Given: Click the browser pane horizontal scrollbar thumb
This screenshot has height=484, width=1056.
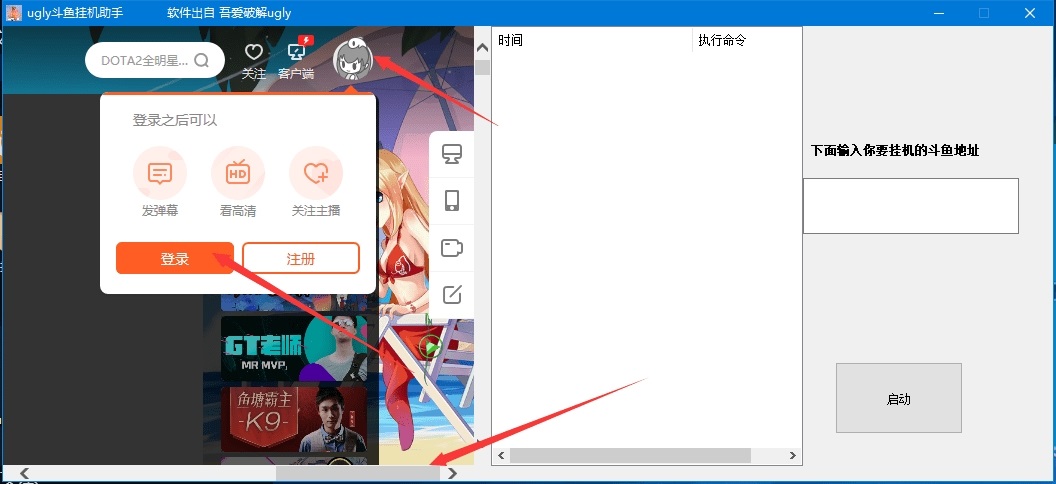Looking at the screenshot, I should coord(358,473).
